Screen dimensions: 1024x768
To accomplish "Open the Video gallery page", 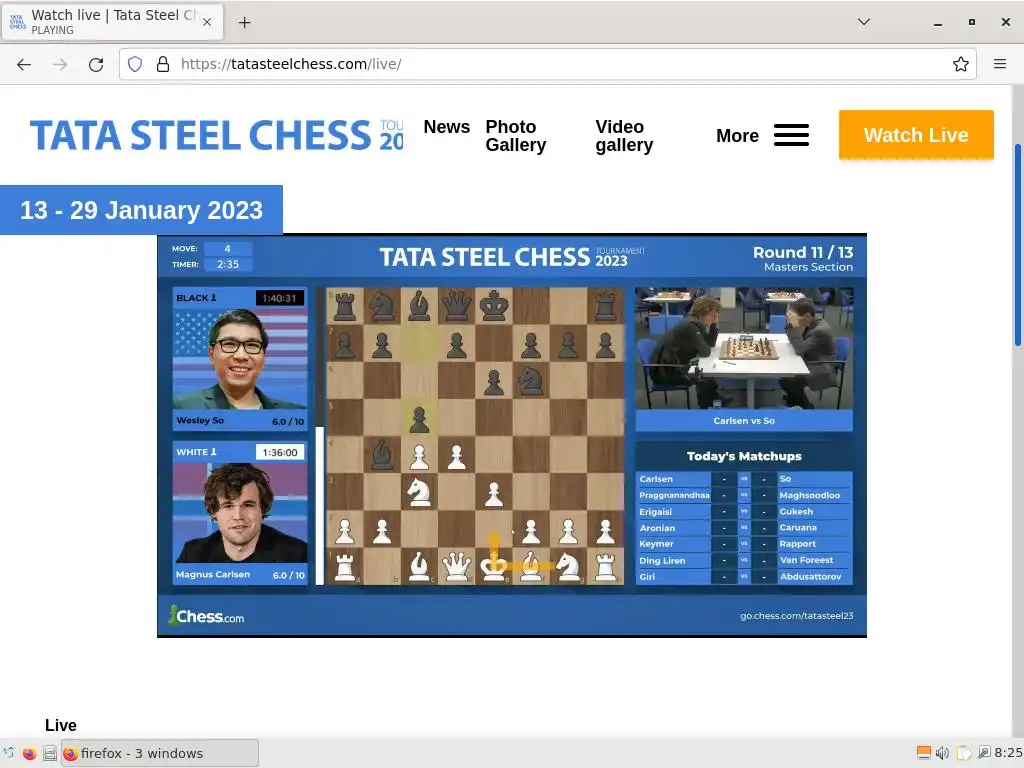I will click(x=624, y=136).
